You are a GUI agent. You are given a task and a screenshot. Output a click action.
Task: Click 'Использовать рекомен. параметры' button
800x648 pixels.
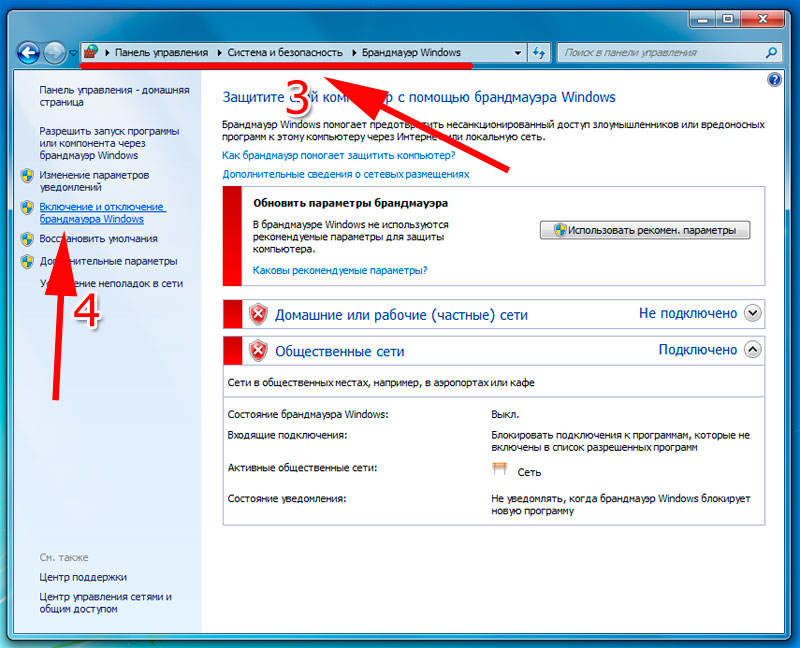[x=645, y=230]
